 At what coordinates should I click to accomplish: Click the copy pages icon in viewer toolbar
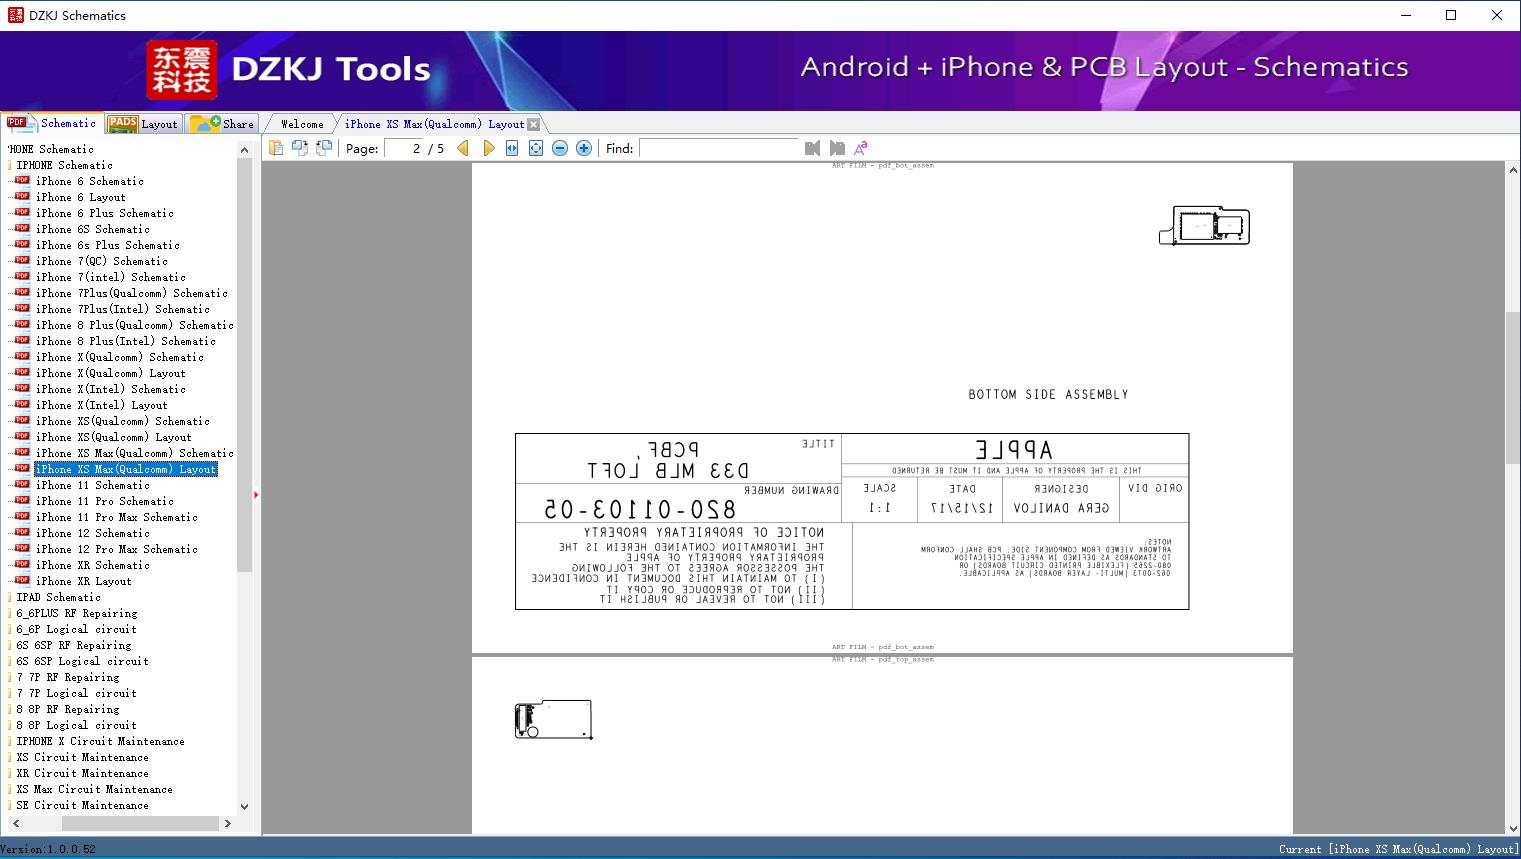(276, 148)
